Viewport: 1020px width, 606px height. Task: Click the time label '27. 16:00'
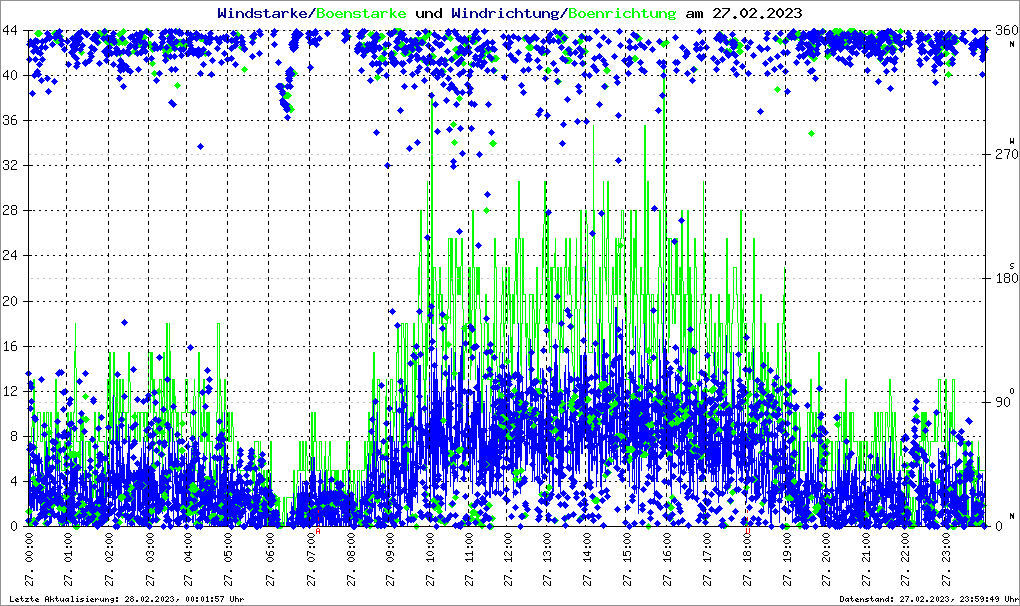[x=667, y=560]
